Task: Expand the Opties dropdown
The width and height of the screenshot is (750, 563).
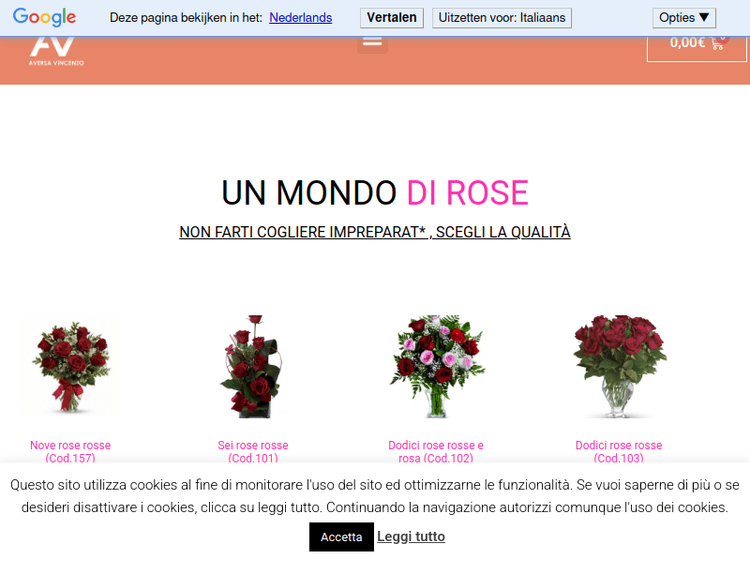Action: [684, 17]
